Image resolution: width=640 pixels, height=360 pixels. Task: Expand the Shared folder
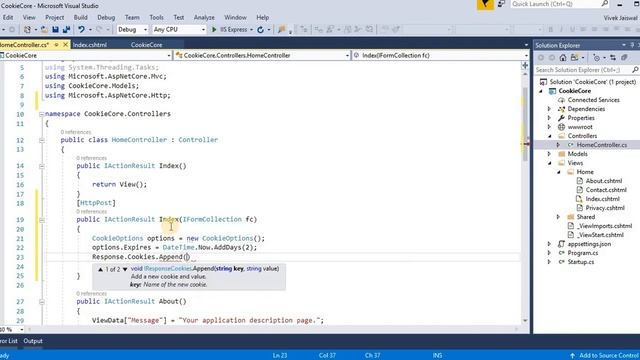(558, 217)
